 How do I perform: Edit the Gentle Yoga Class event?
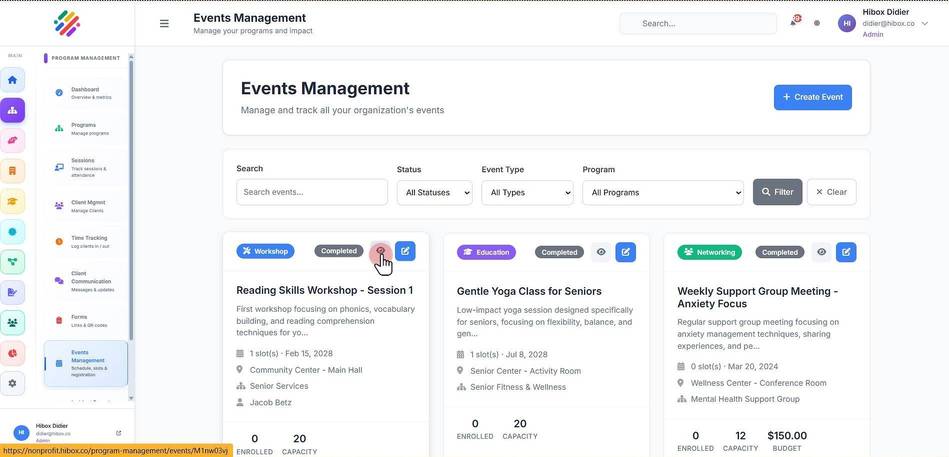click(x=625, y=252)
